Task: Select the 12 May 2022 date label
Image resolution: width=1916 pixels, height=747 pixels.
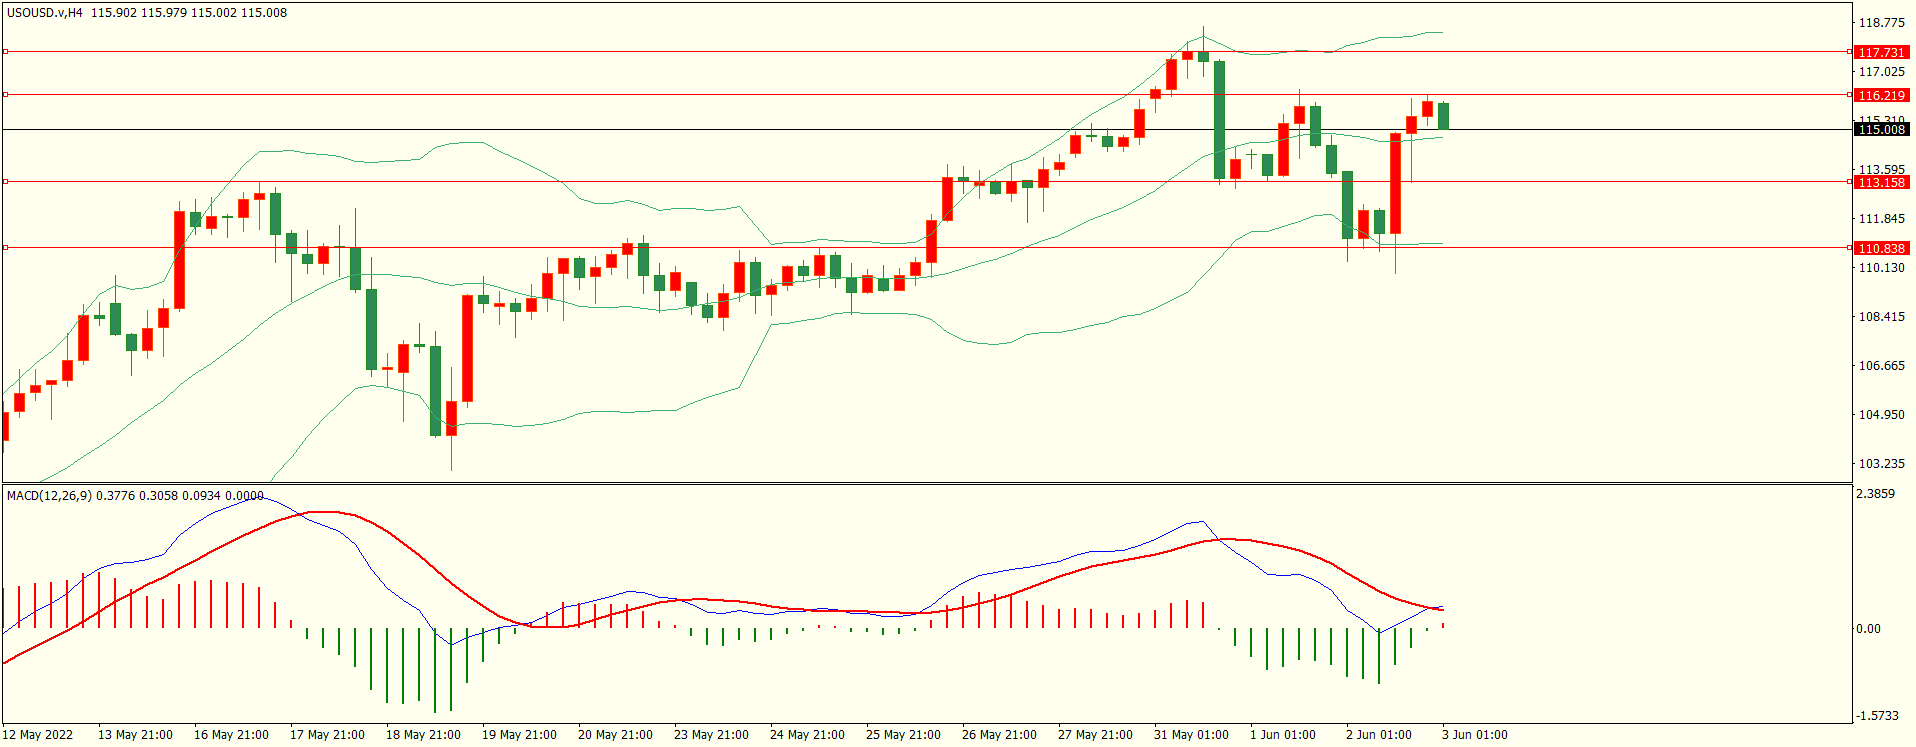Action: [x=38, y=734]
